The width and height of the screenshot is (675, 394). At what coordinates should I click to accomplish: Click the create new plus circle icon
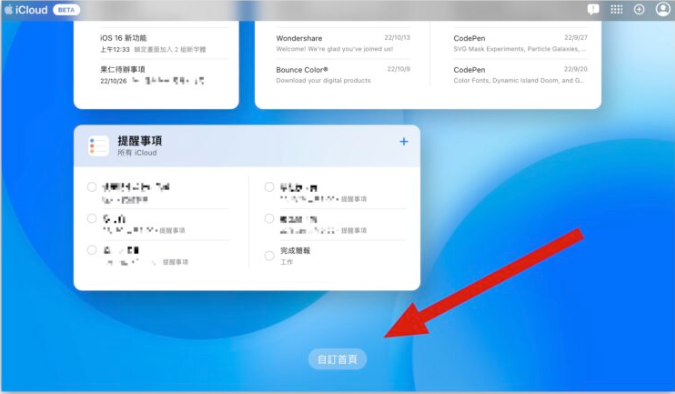[639, 9]
